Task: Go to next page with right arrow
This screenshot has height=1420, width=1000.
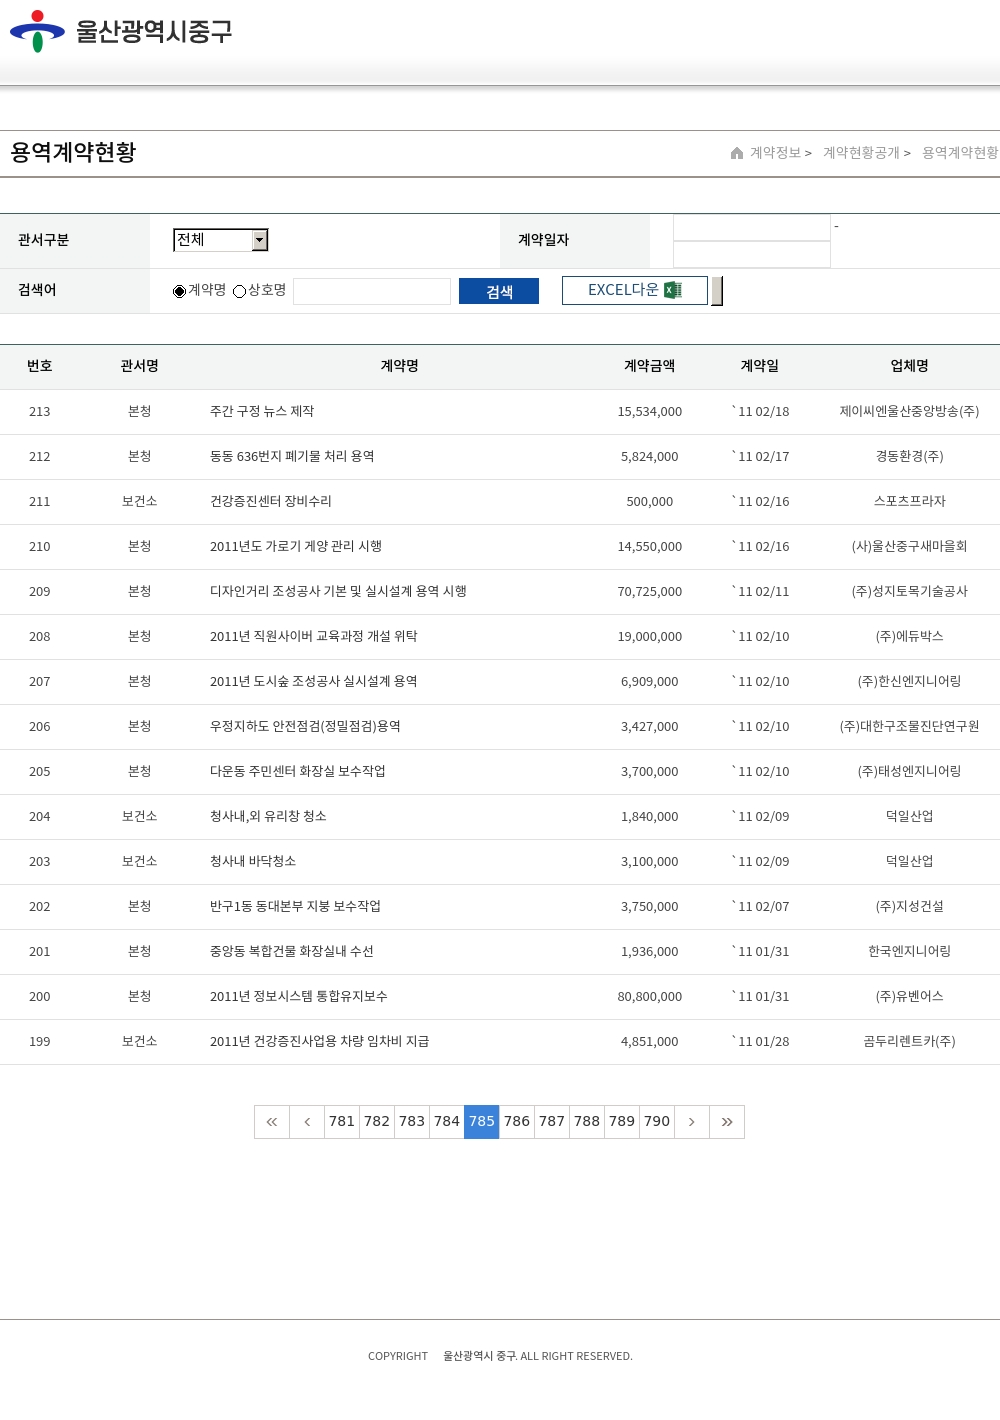Action: point(691,1122)
